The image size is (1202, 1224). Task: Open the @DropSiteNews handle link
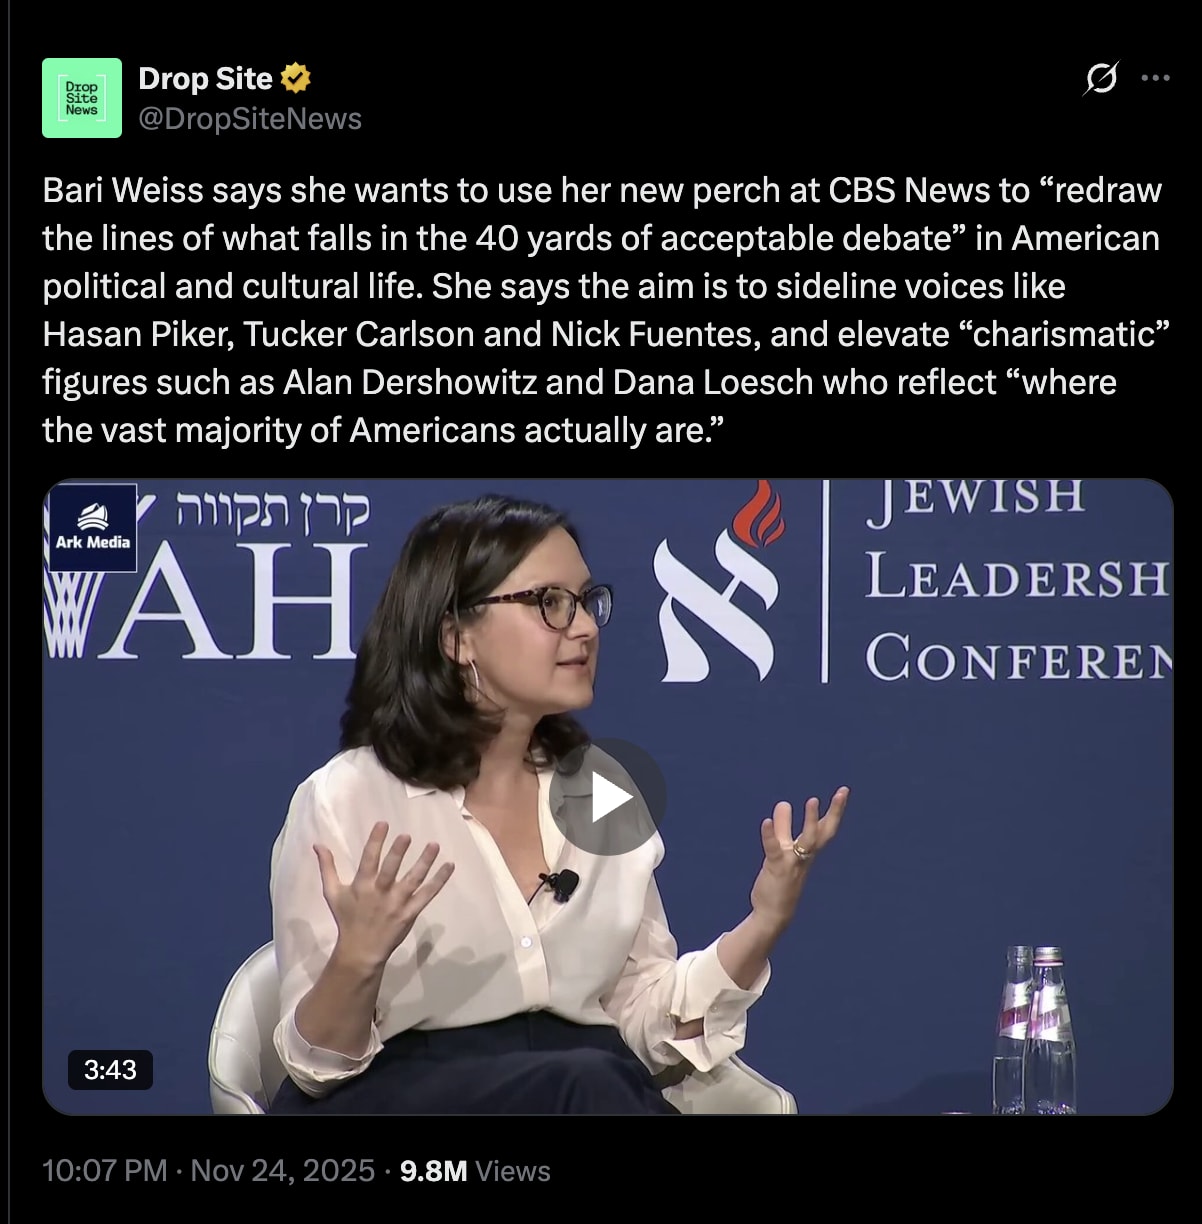coord(250,119)
